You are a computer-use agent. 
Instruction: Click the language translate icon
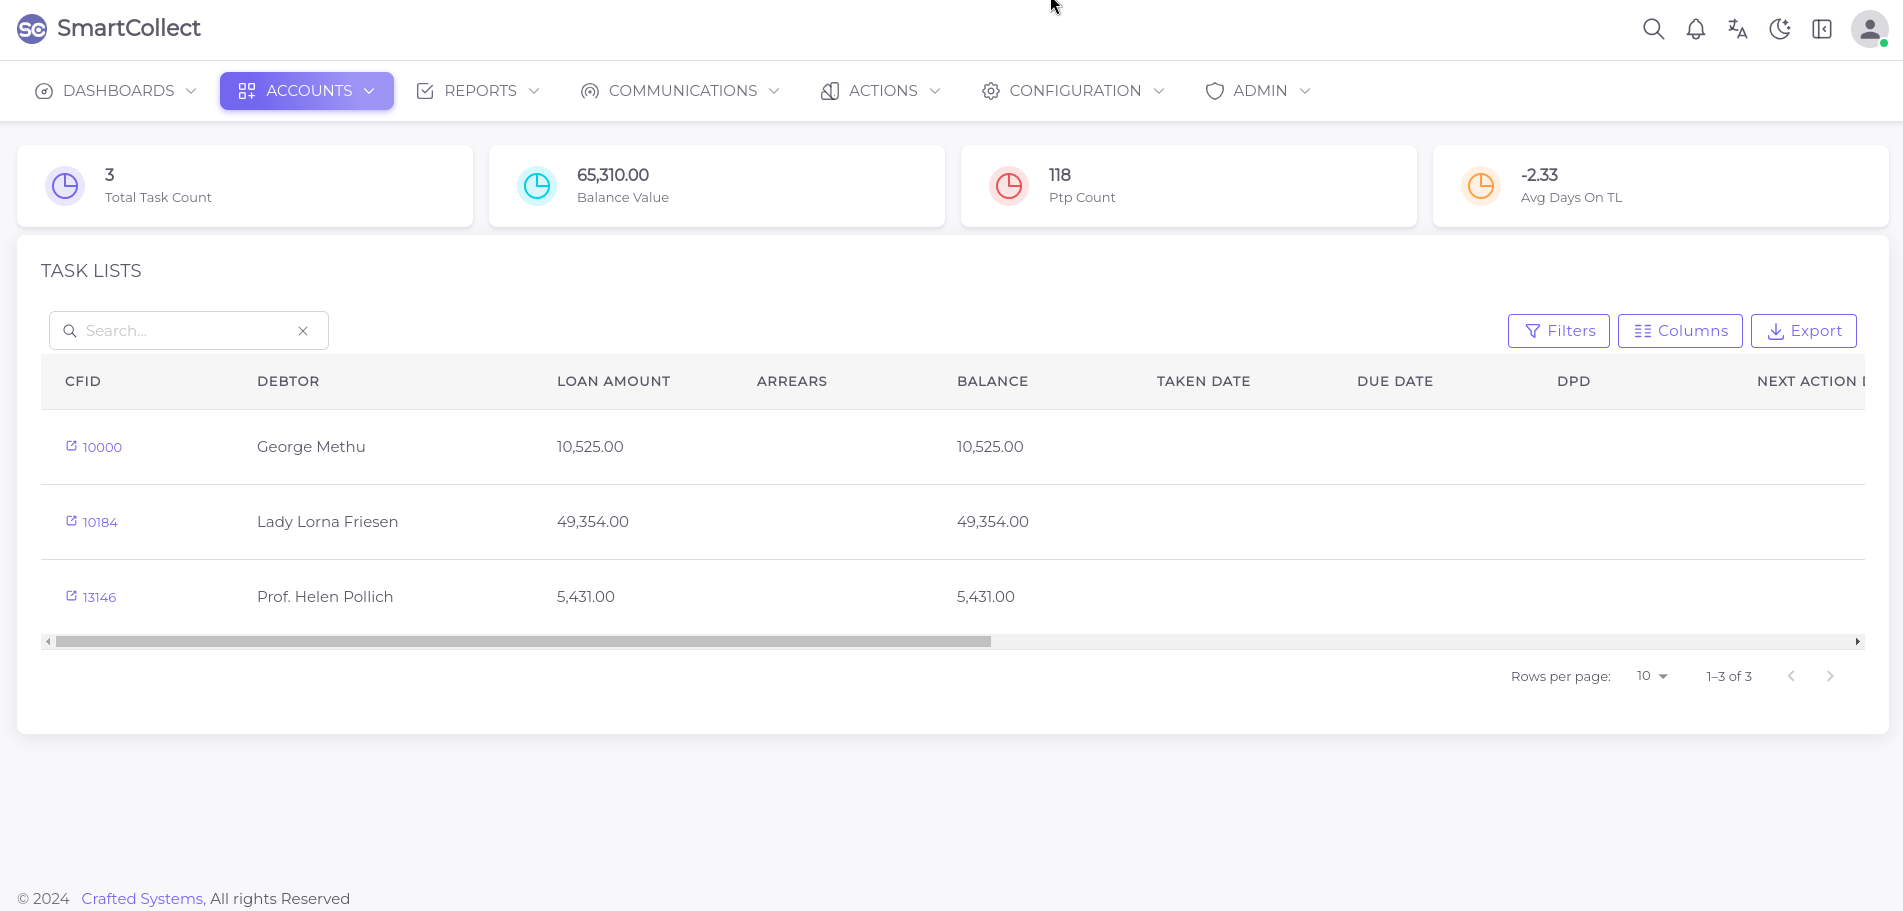[1737, 29]
